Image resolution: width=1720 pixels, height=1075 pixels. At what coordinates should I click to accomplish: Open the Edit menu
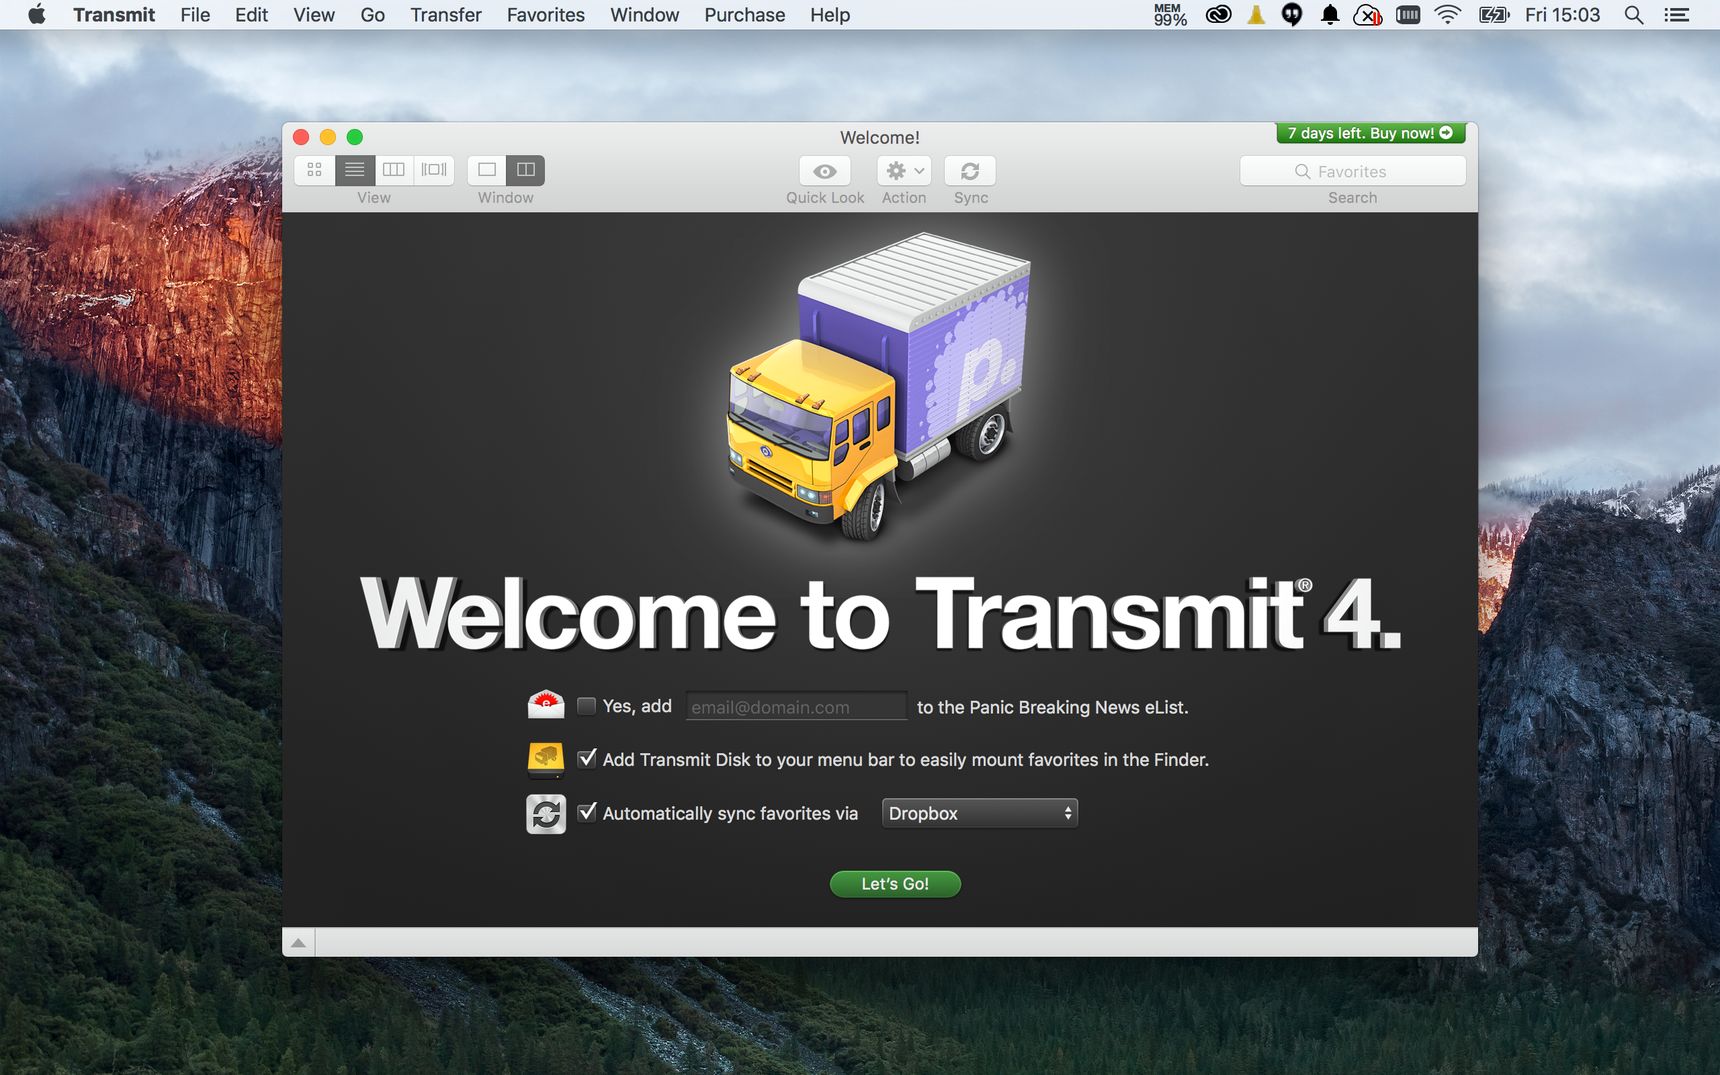(x=251, y=15)
